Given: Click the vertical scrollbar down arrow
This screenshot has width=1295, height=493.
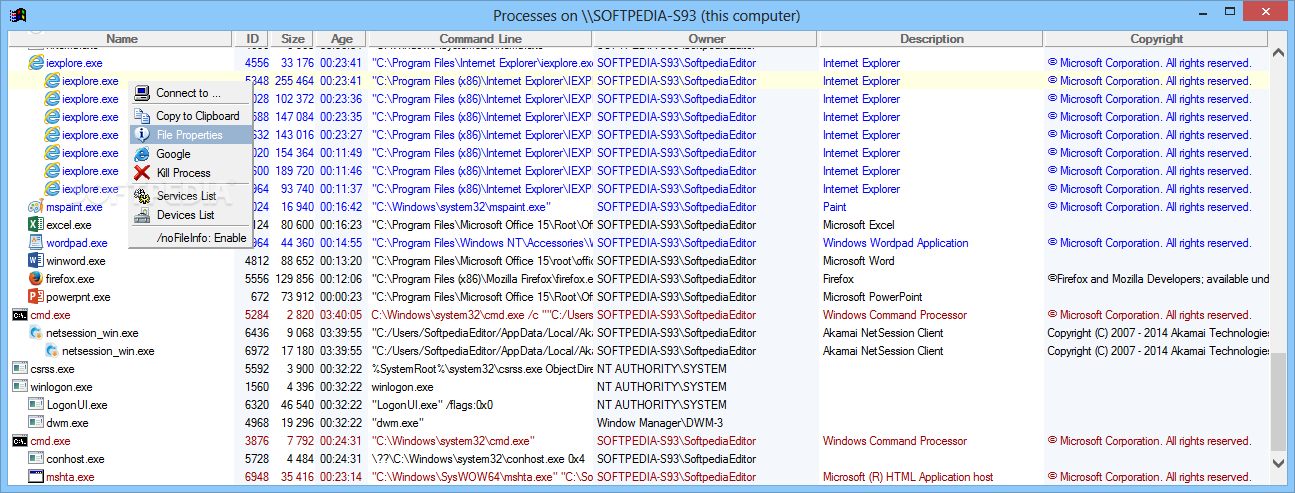Looking at the screenshot, I should (1278, 462).
